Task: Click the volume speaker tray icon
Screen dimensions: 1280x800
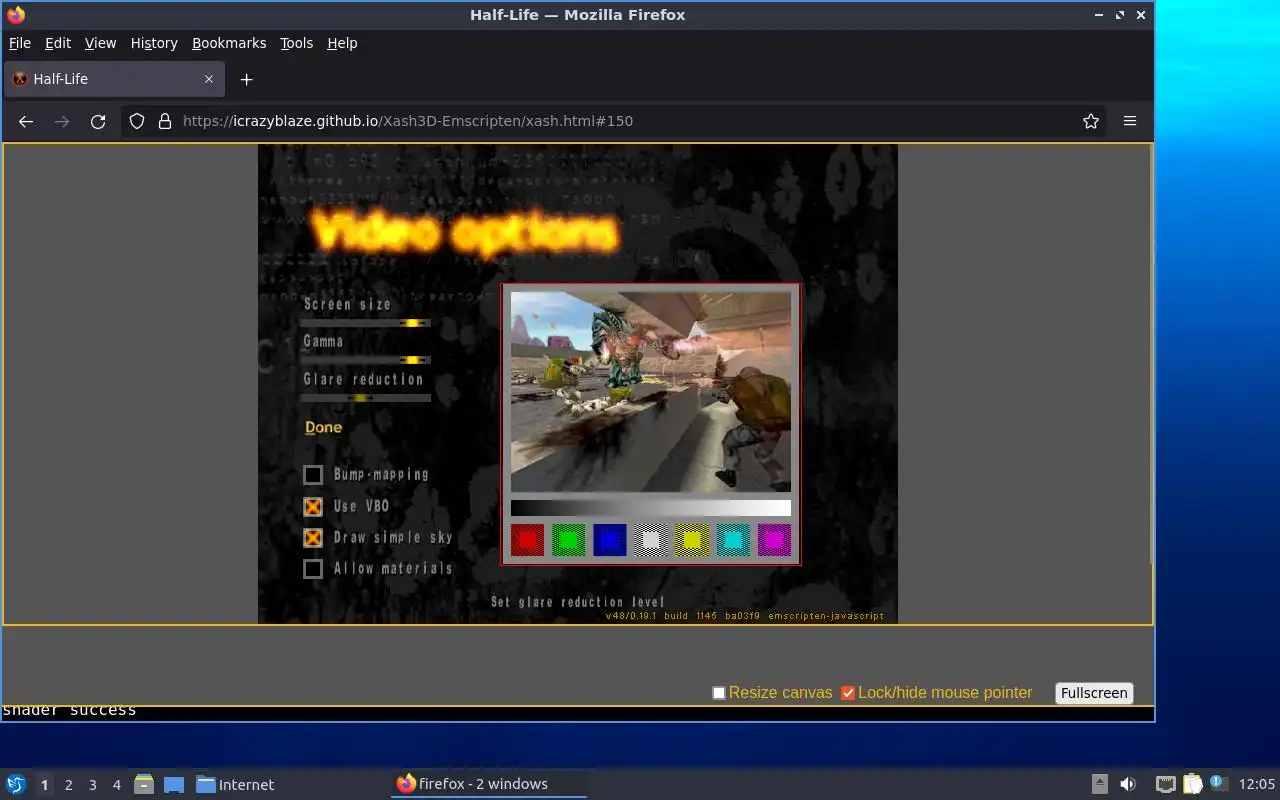Action: pos(1128,784)
